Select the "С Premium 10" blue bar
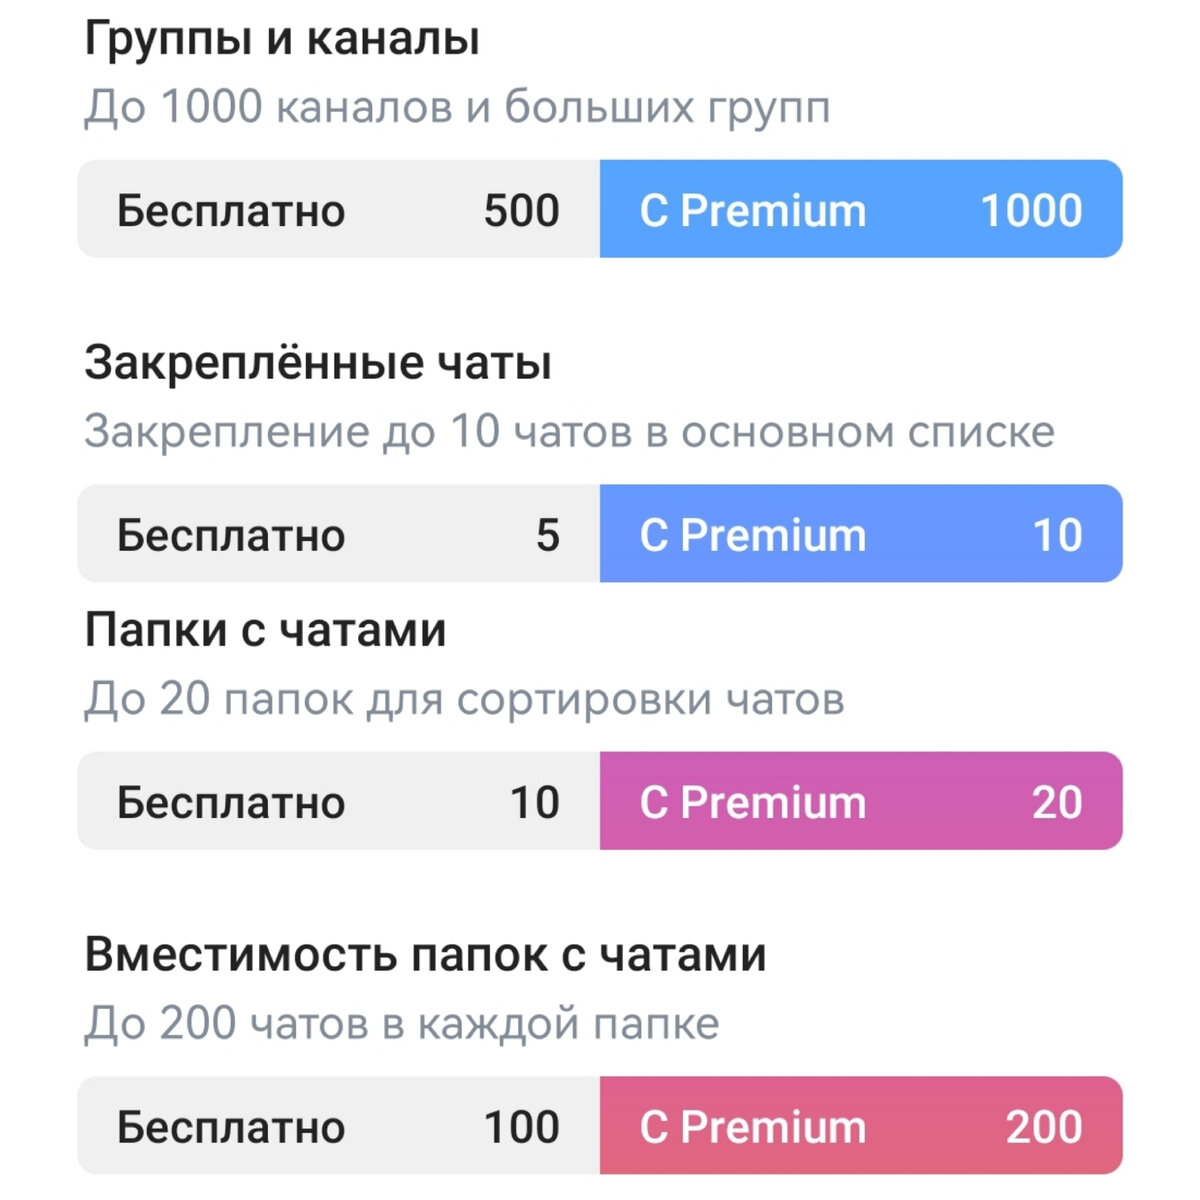This screenshot has width=1200, height=1200. click(860, 534)
